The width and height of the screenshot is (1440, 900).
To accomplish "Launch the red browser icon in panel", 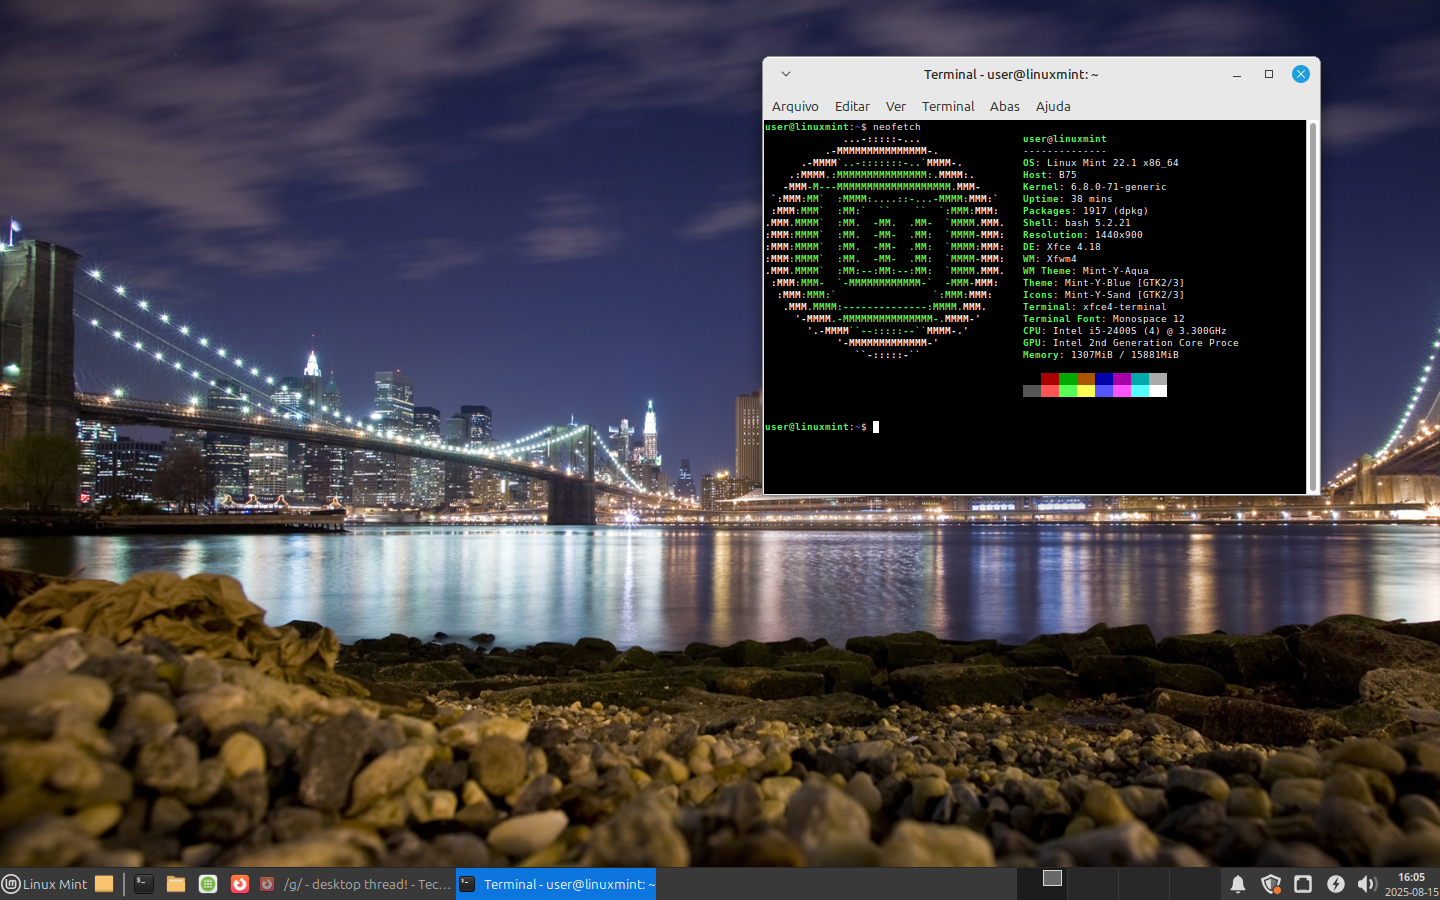I will point(240,884).
